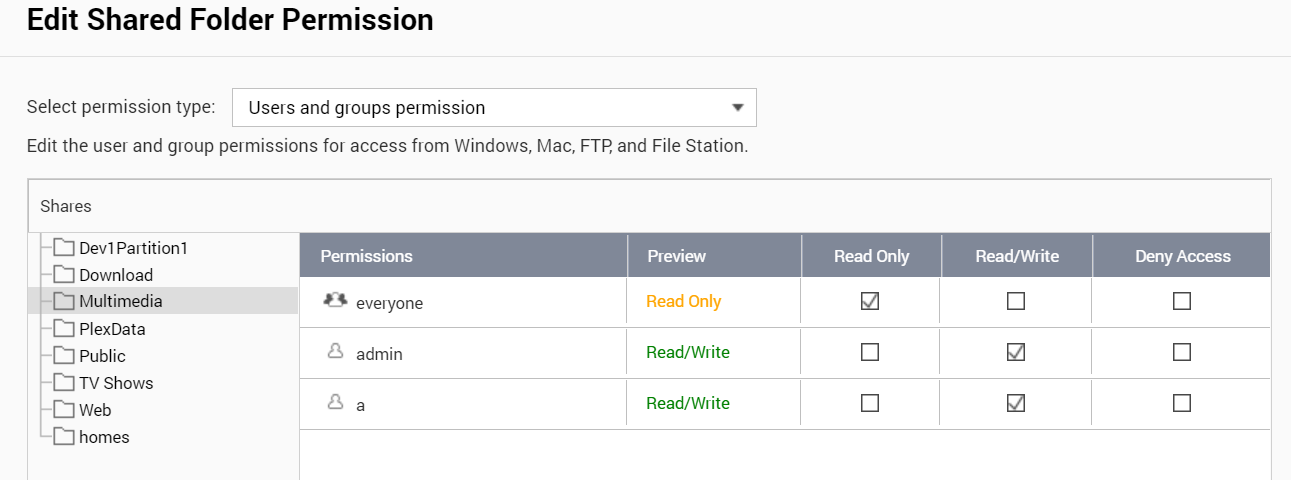The height and width of the screenshot is (480, 1291).
Task: Enable Read/Write for everyone
Action: point(1016,301)
